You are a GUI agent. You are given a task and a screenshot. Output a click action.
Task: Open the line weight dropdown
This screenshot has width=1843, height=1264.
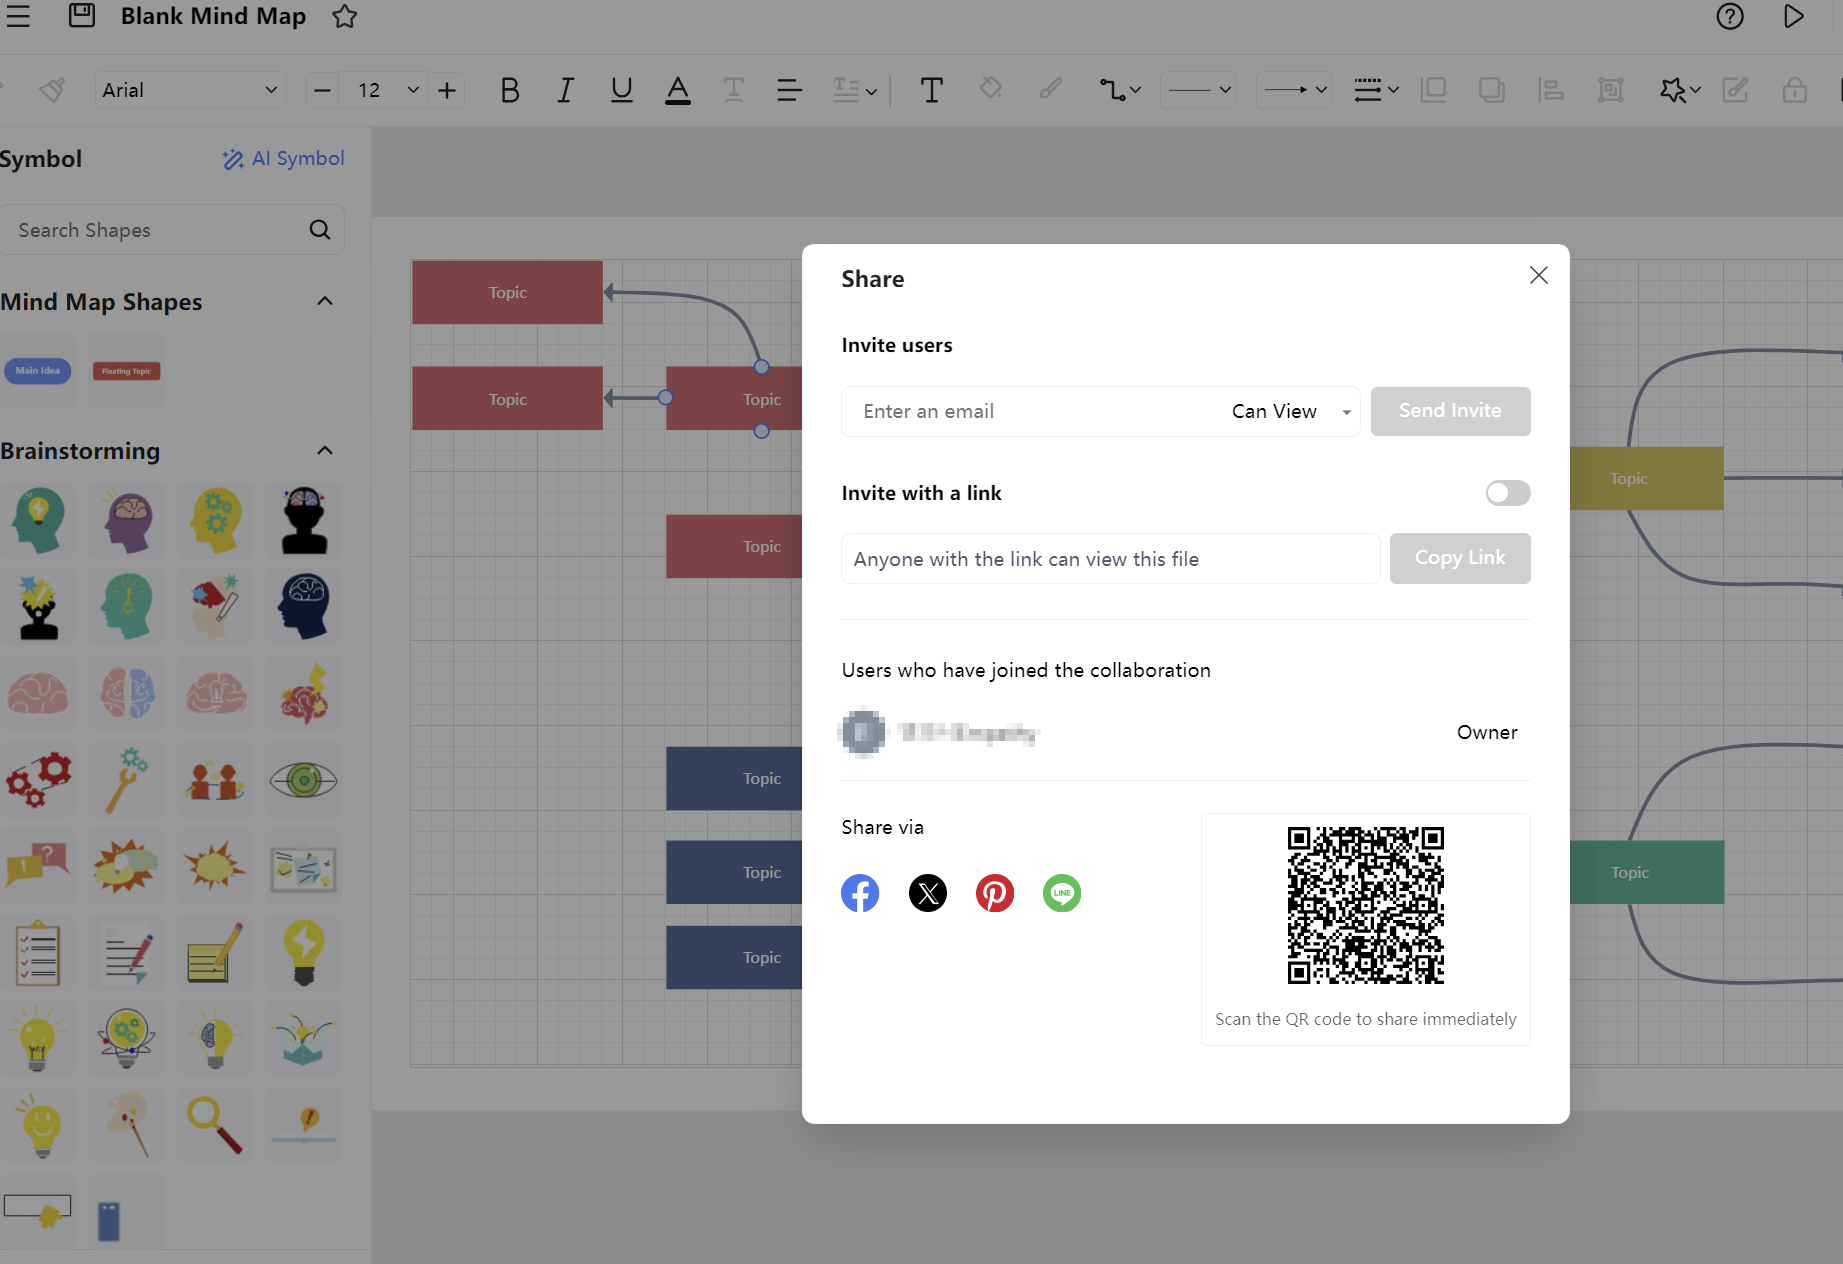point(1376,90)
